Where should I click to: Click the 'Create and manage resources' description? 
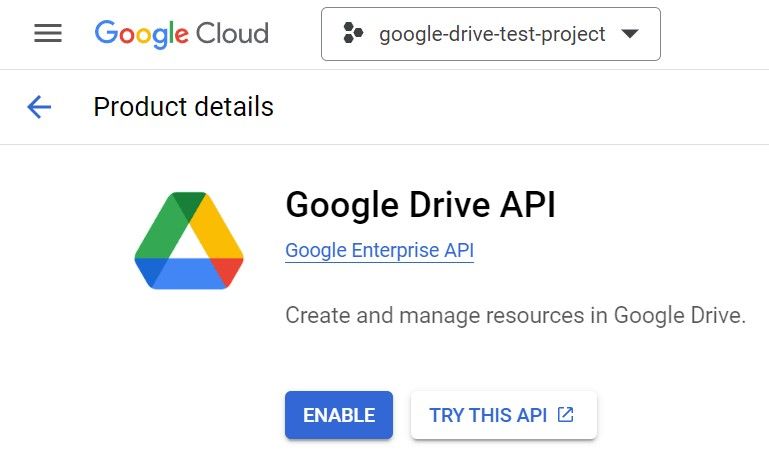(440, 316)
